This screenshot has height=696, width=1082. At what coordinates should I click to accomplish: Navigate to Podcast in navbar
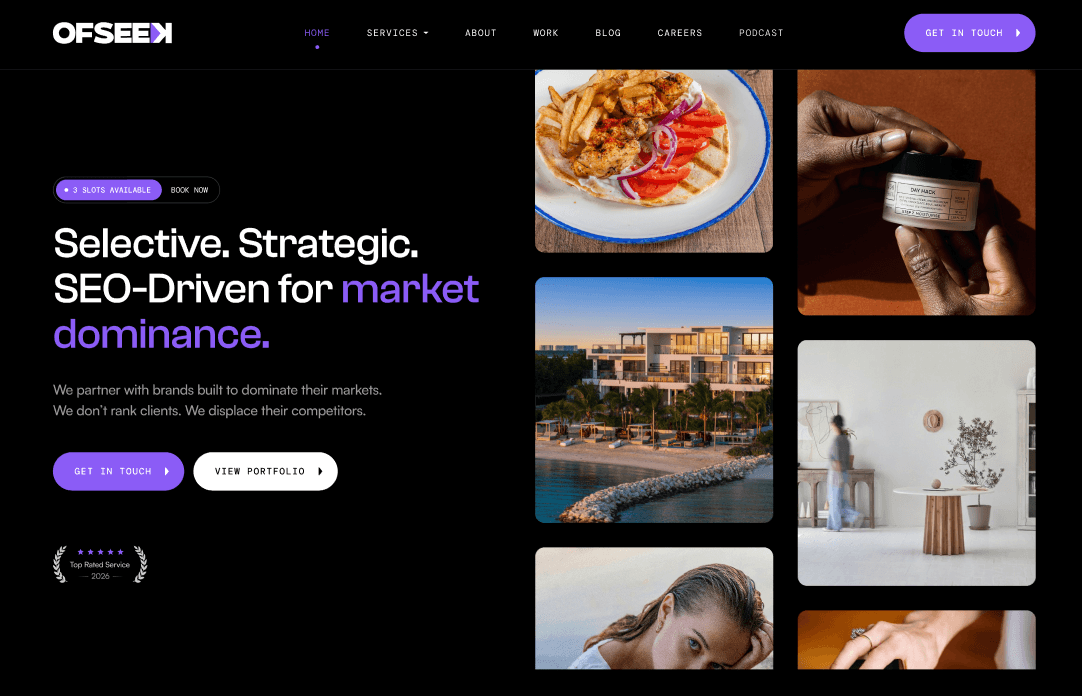tap(761, 32)
